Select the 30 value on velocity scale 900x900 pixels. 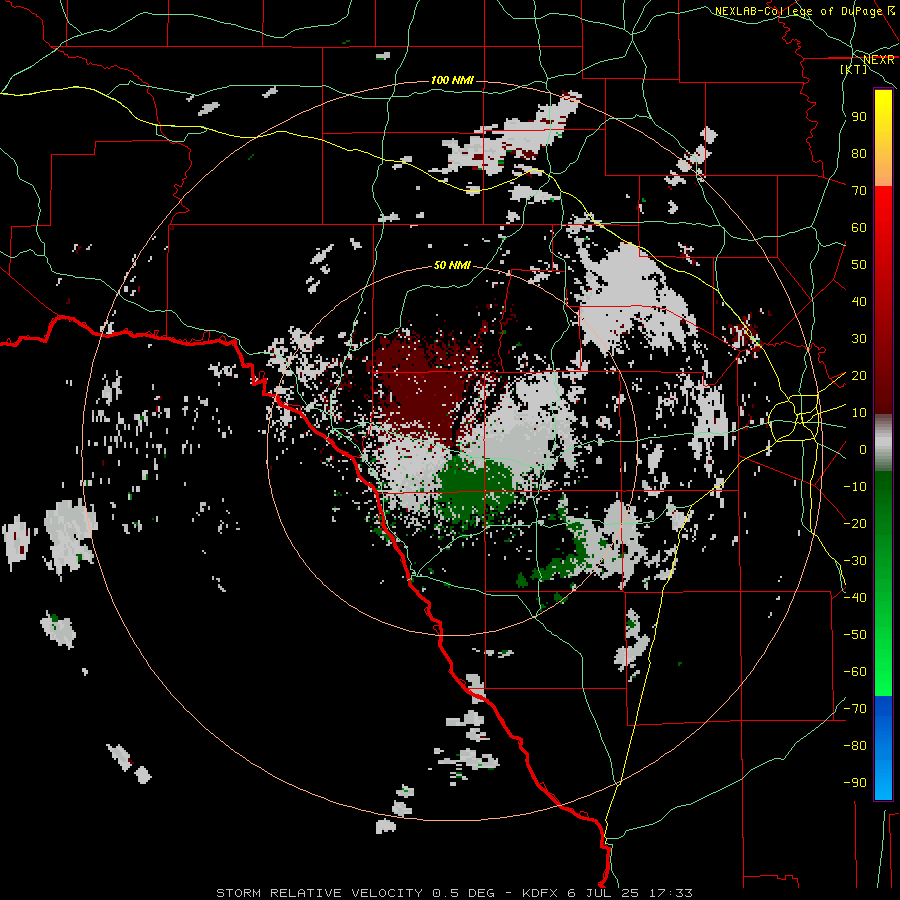[859, 339]
